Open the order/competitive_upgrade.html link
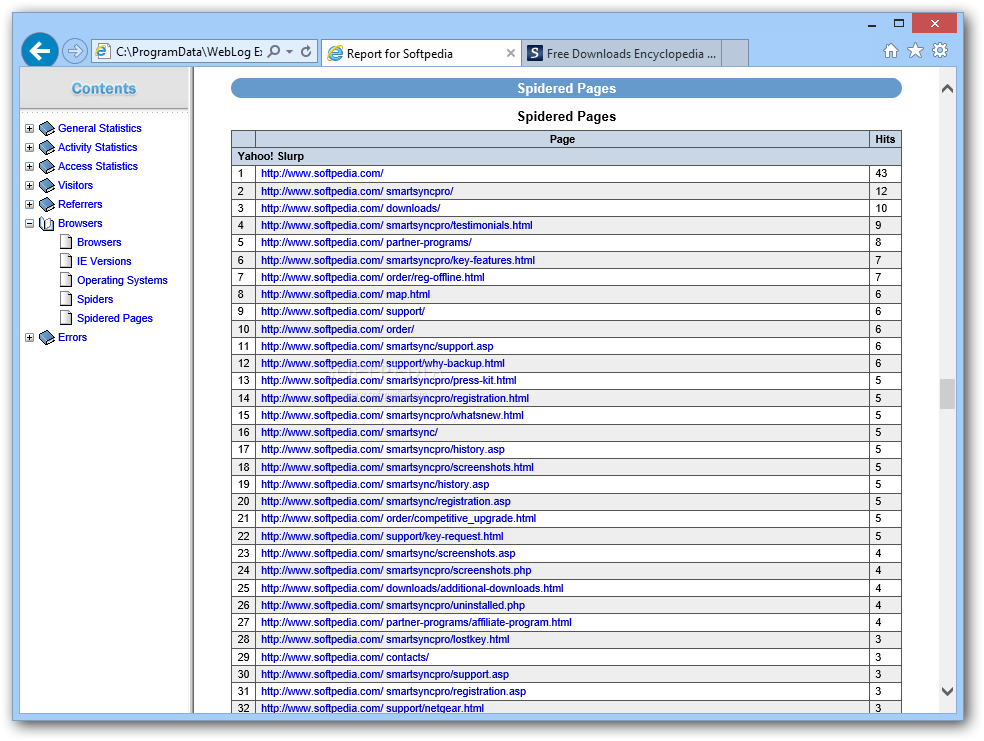 point(398,518)
